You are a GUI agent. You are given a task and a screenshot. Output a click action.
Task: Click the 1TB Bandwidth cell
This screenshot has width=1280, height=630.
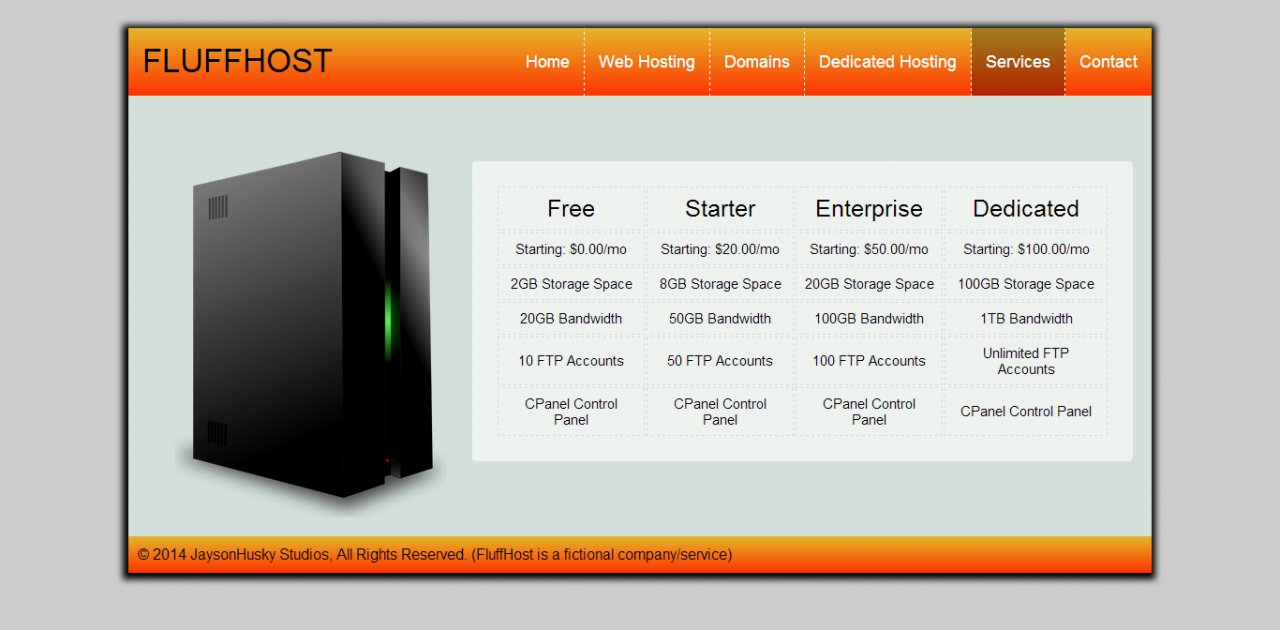point(1026,319)
